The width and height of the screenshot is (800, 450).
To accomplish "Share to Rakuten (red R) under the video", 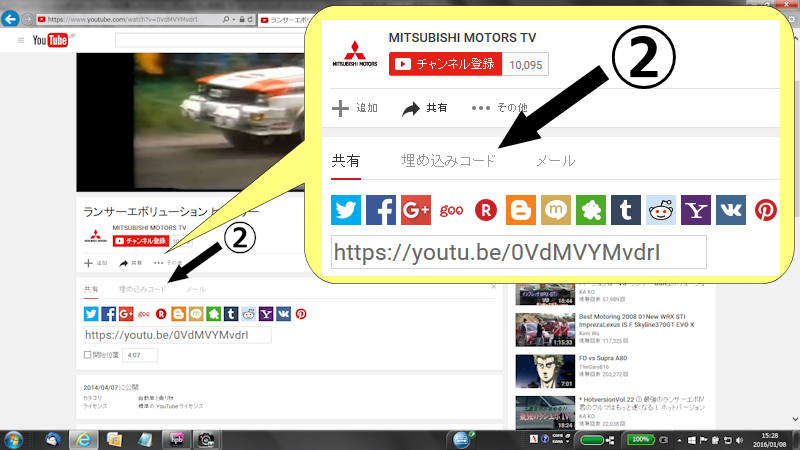I will (161, 314).
